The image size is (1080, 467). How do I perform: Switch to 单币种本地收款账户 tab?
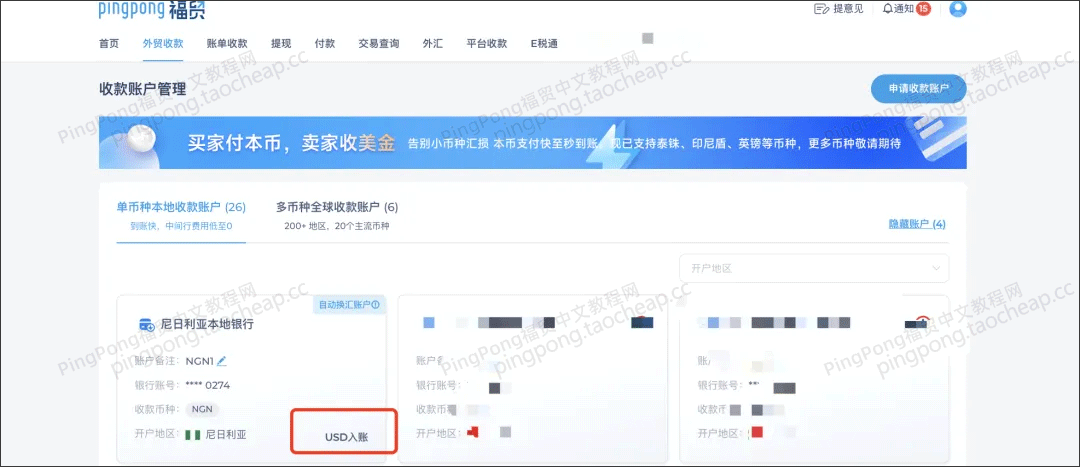pyautogui.click(x=181, y=215)
